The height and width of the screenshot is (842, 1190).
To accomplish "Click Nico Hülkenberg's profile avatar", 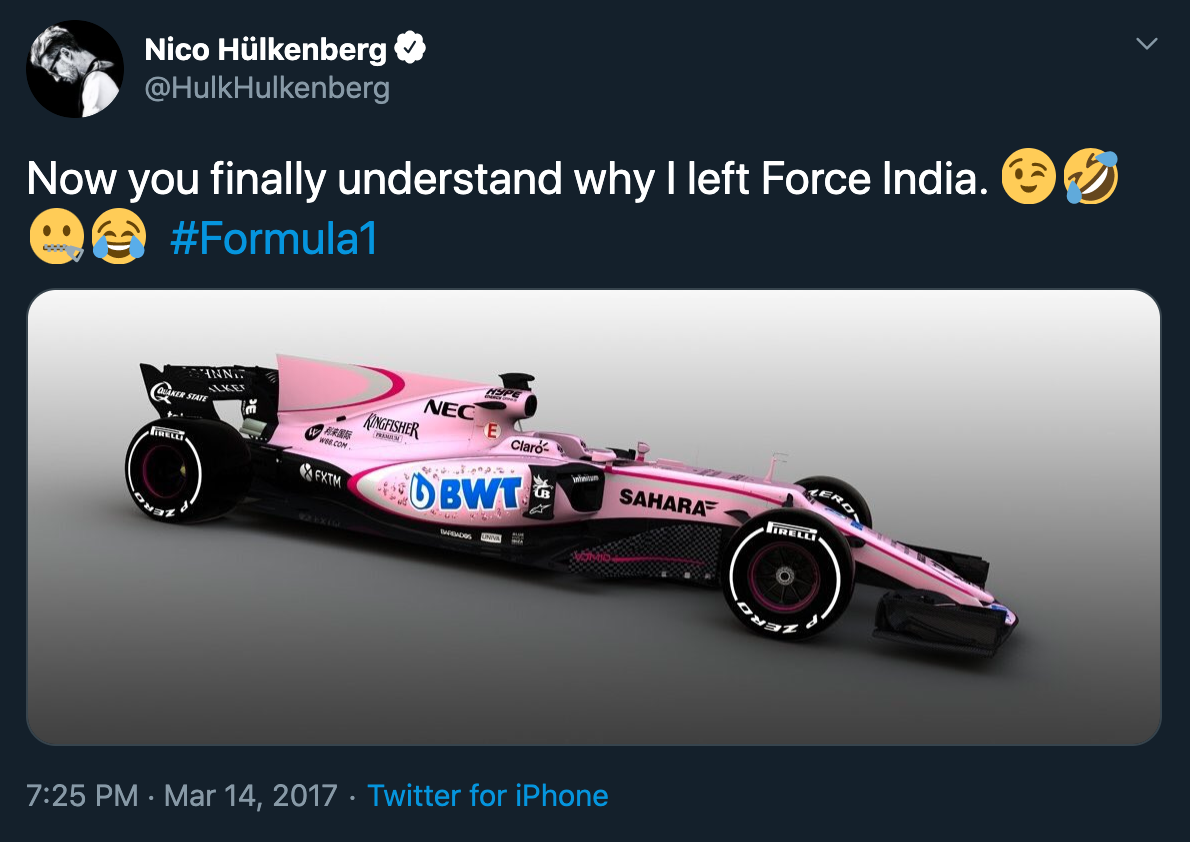I will (x=75, y=69).
